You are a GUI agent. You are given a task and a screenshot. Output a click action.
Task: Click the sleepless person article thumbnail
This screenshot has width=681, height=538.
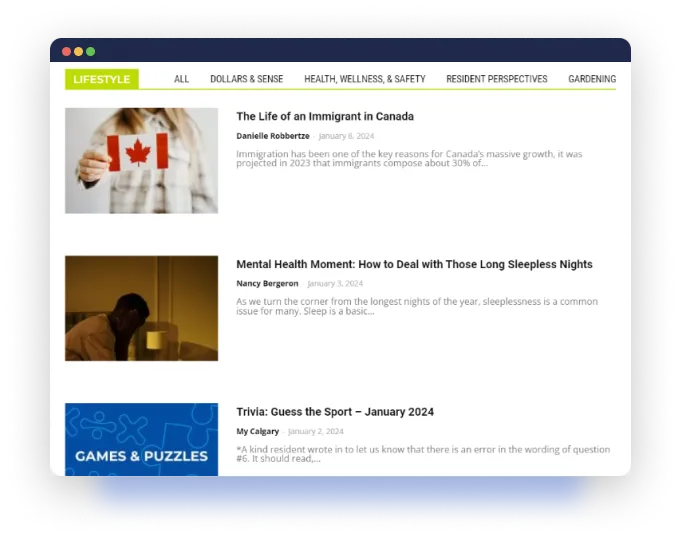click(x=142, y=308)
